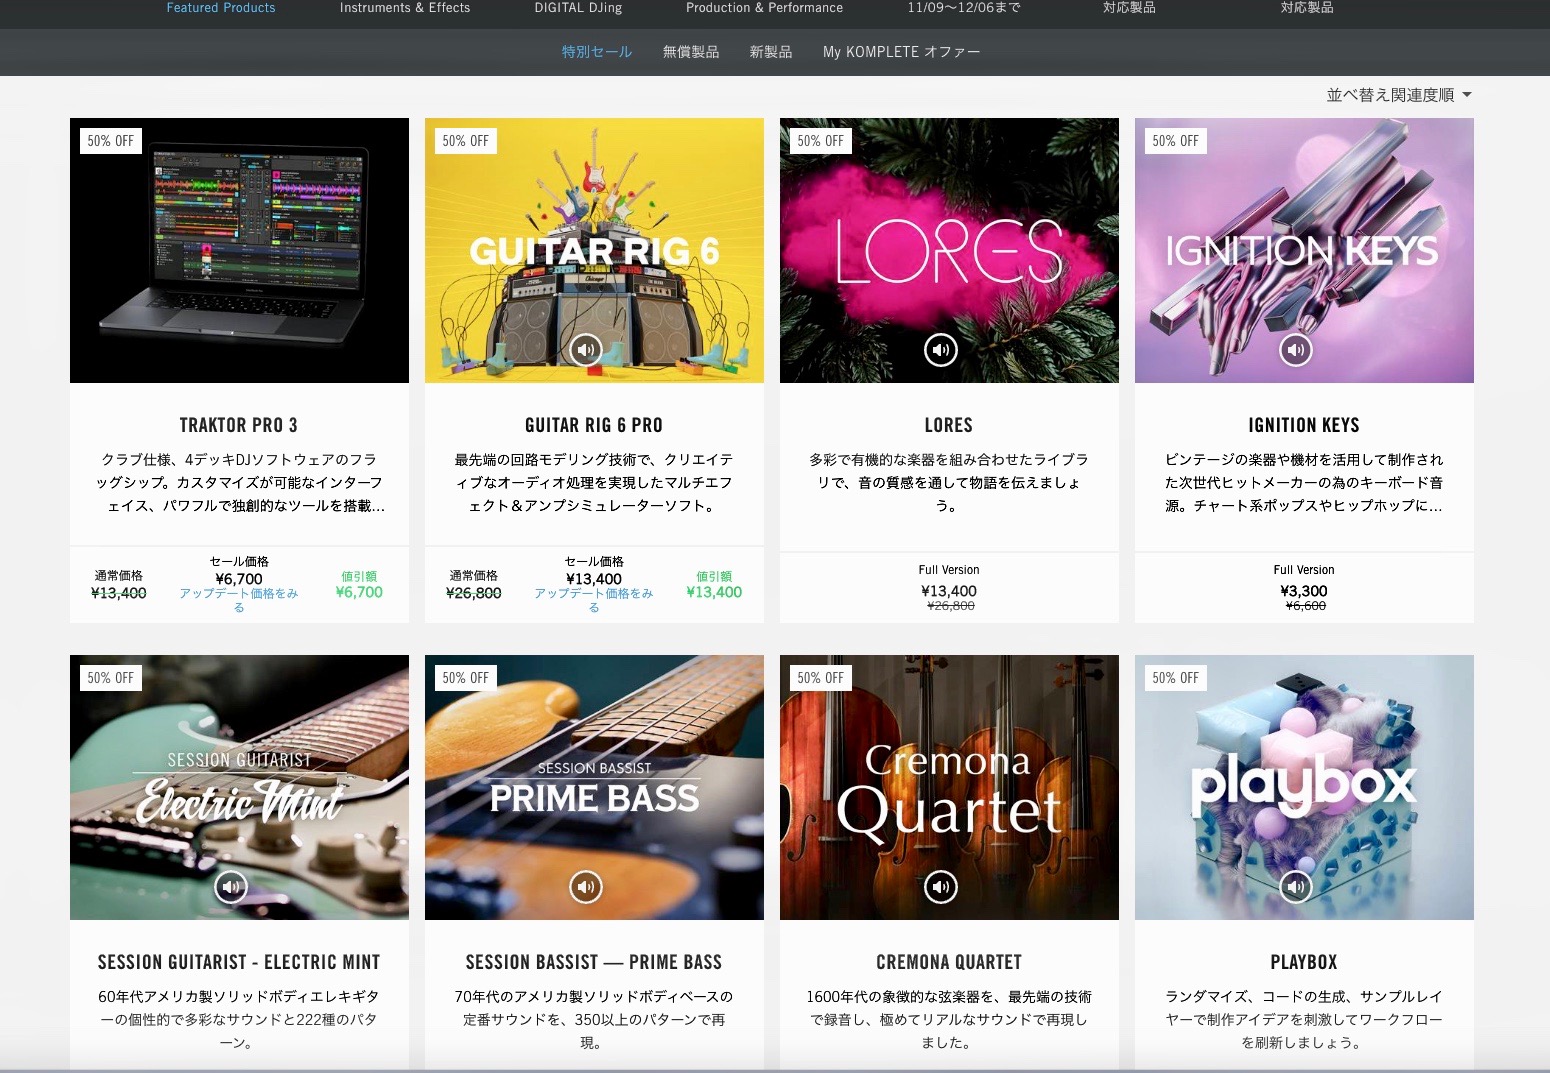
Task: Play the Prime Bass sound demo
Action: (x=586, y=887)
